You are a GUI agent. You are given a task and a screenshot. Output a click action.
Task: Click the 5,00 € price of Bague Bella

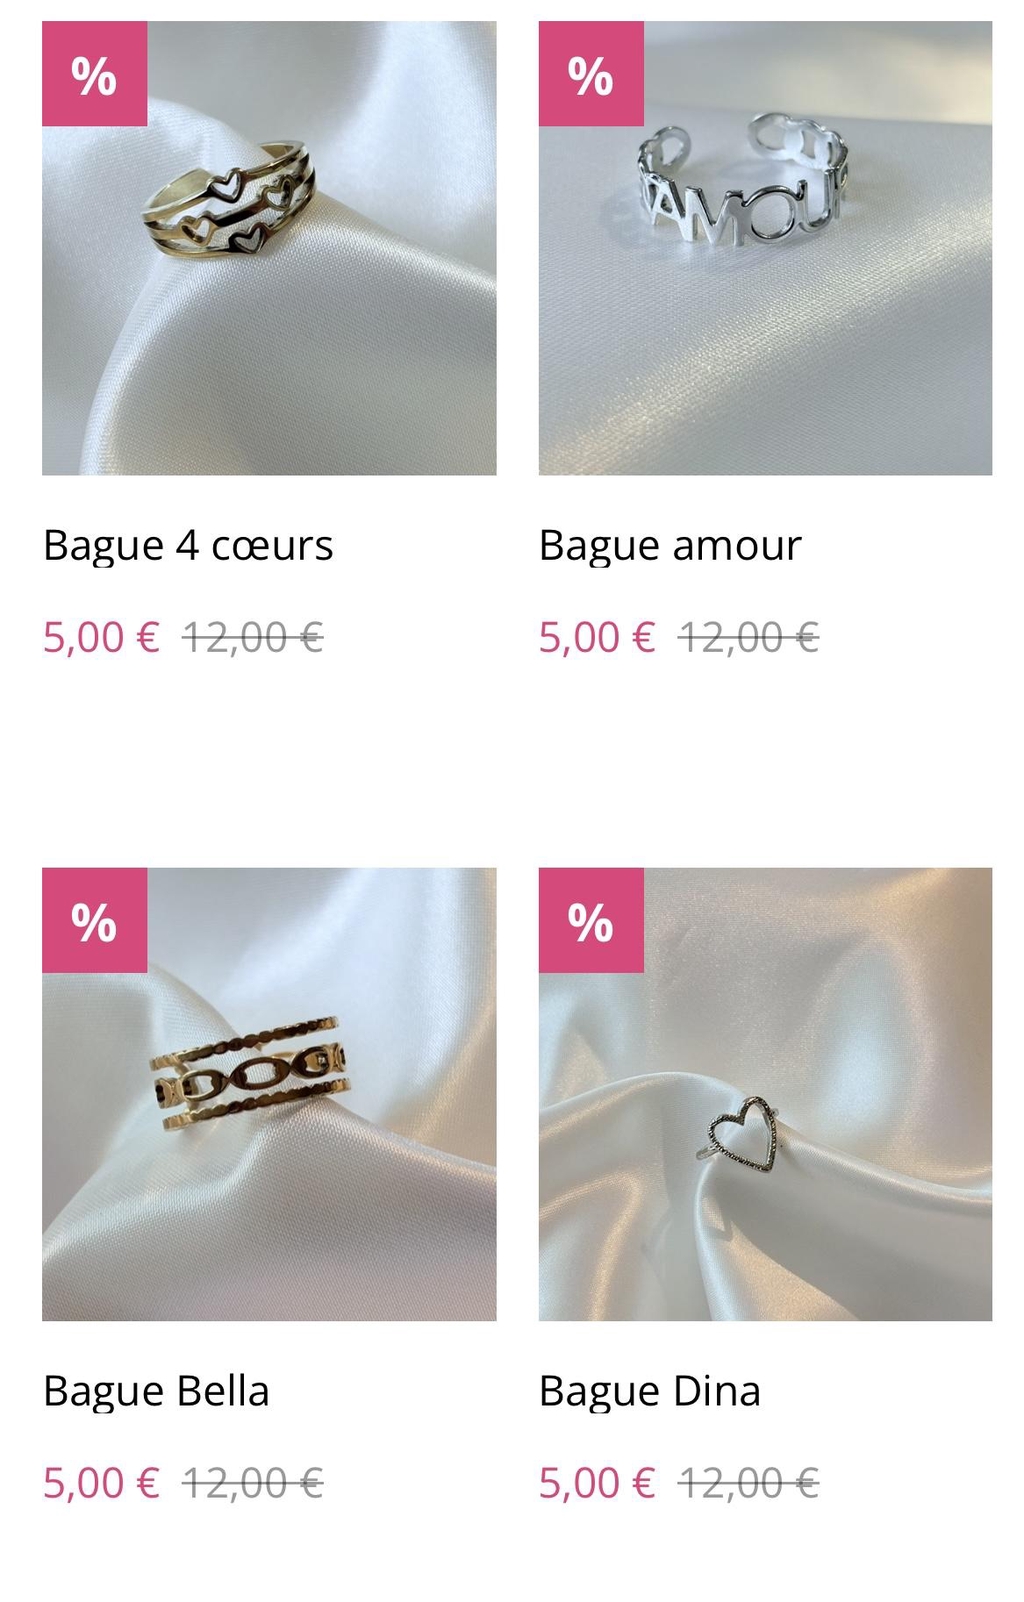[101, 1483]
